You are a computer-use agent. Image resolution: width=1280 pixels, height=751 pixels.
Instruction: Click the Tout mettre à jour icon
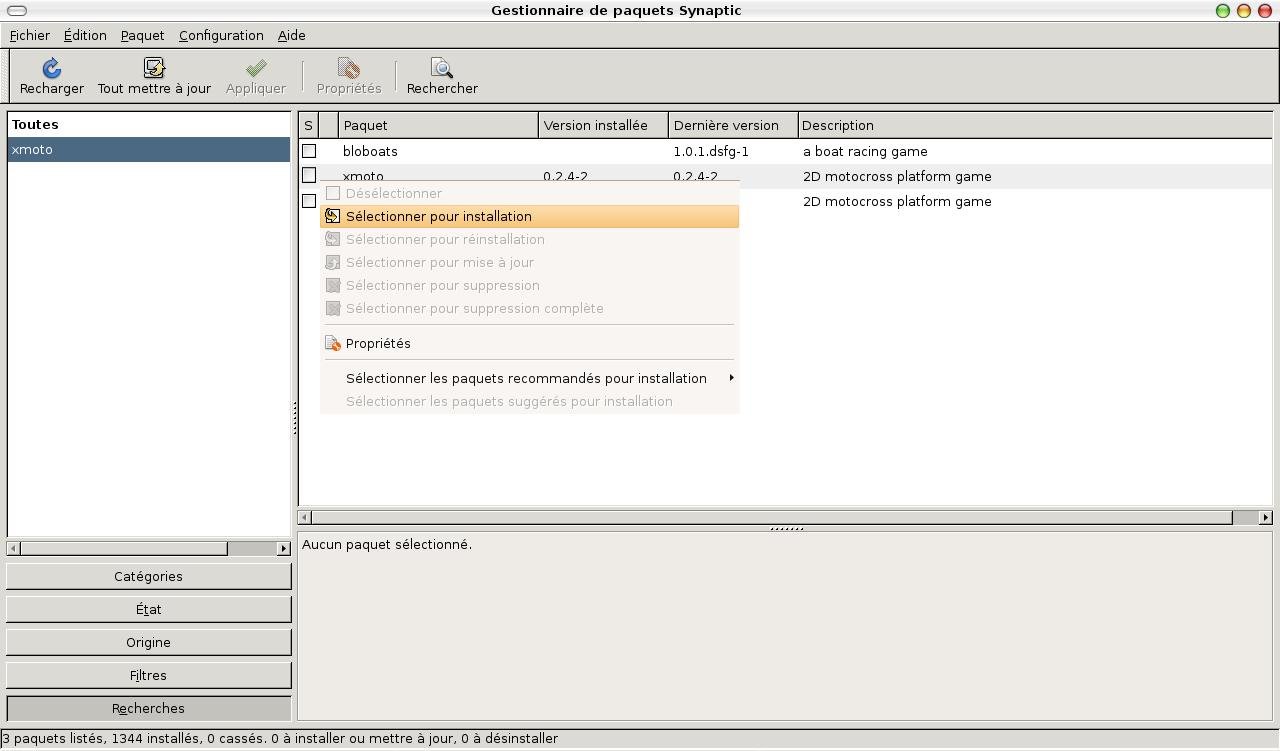[154, 67]
